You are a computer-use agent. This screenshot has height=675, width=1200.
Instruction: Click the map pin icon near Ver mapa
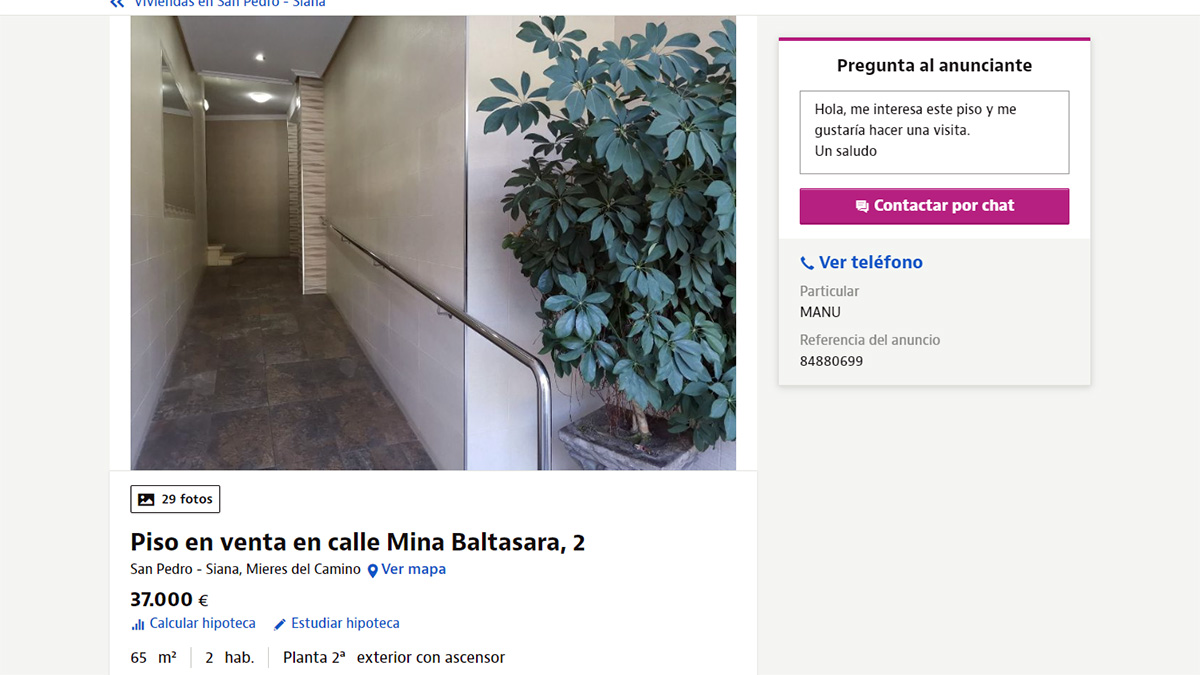point(372,570)
